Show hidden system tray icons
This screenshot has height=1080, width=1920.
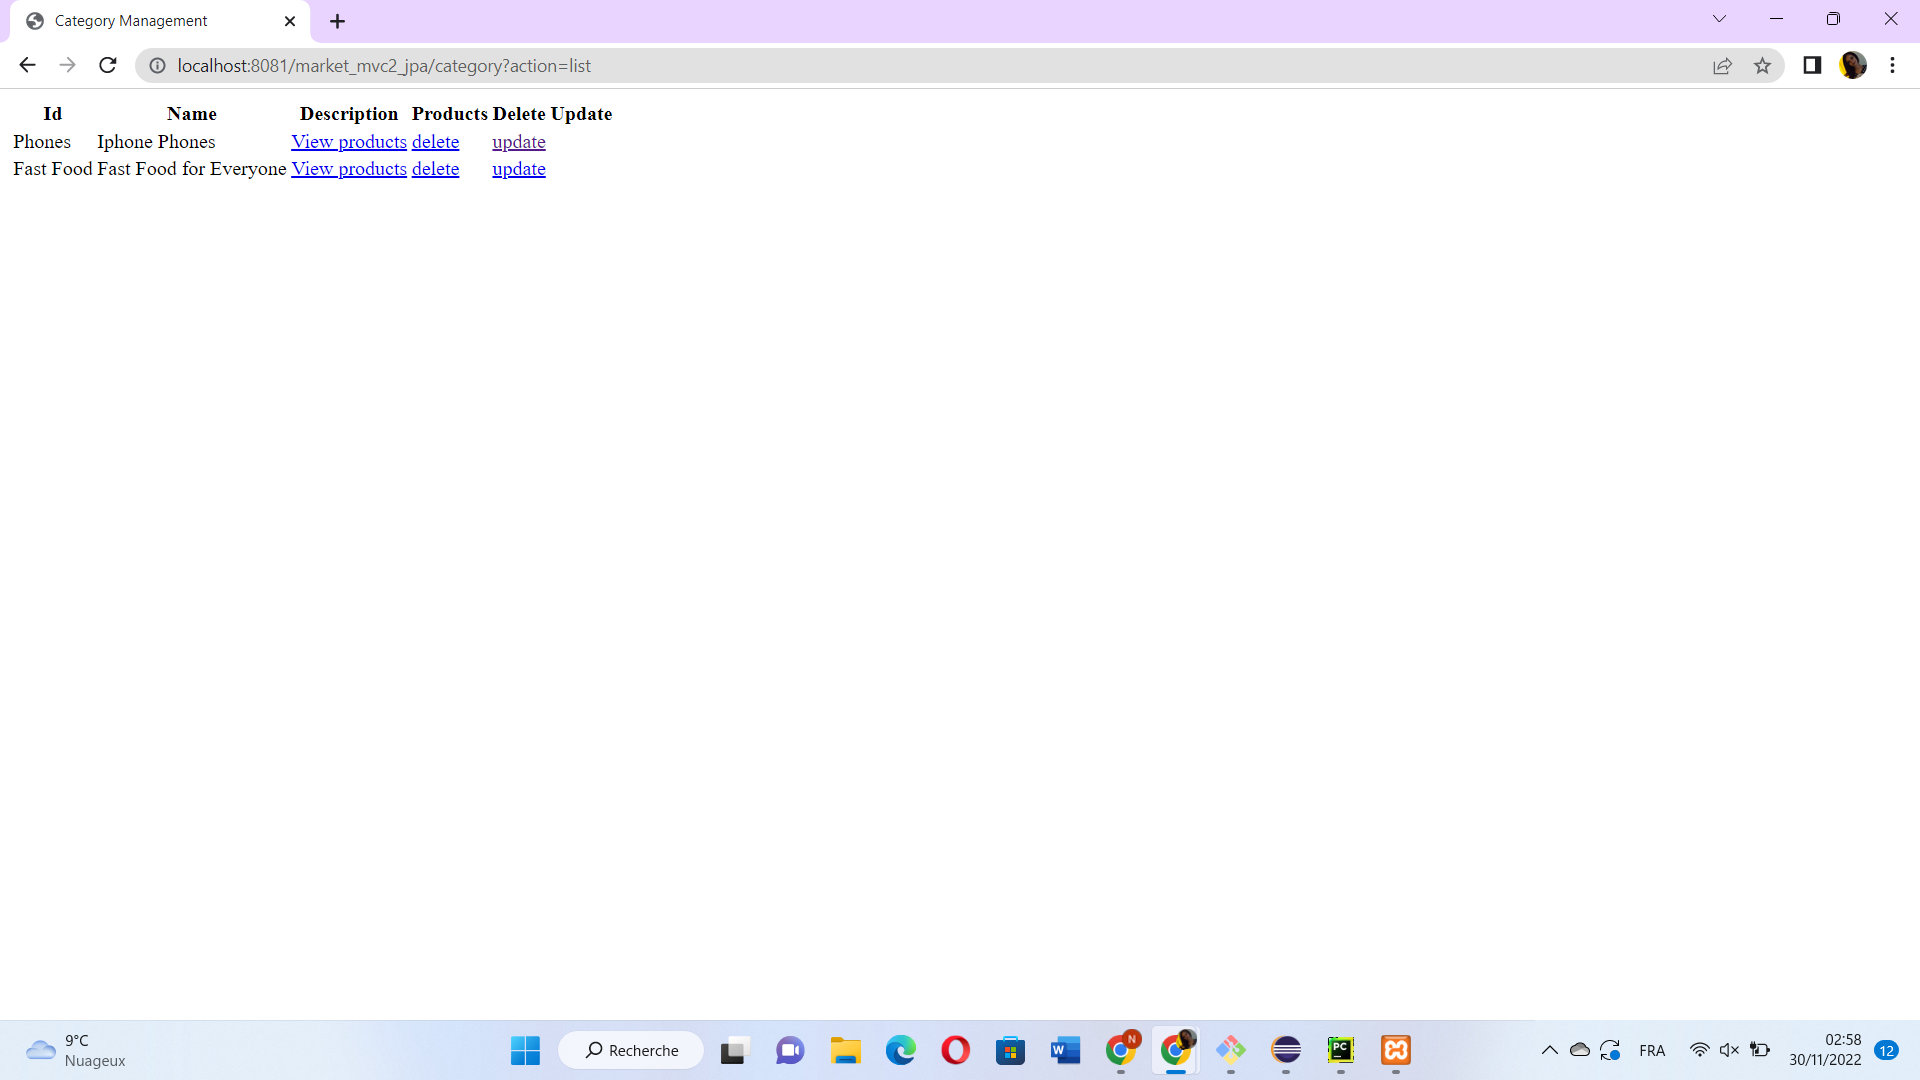coord(1549,1050)
